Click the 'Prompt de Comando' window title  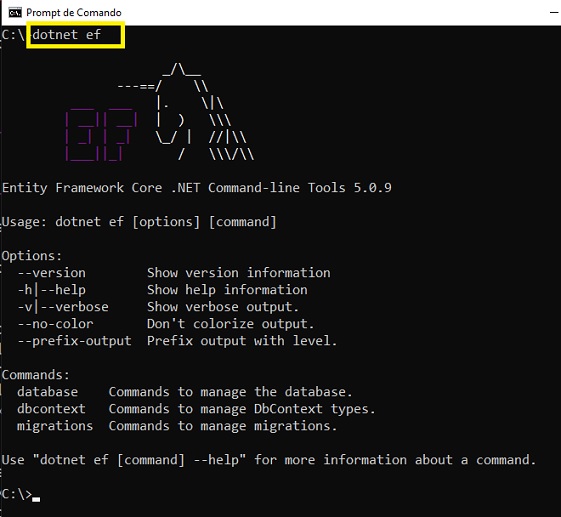point(74,13)
